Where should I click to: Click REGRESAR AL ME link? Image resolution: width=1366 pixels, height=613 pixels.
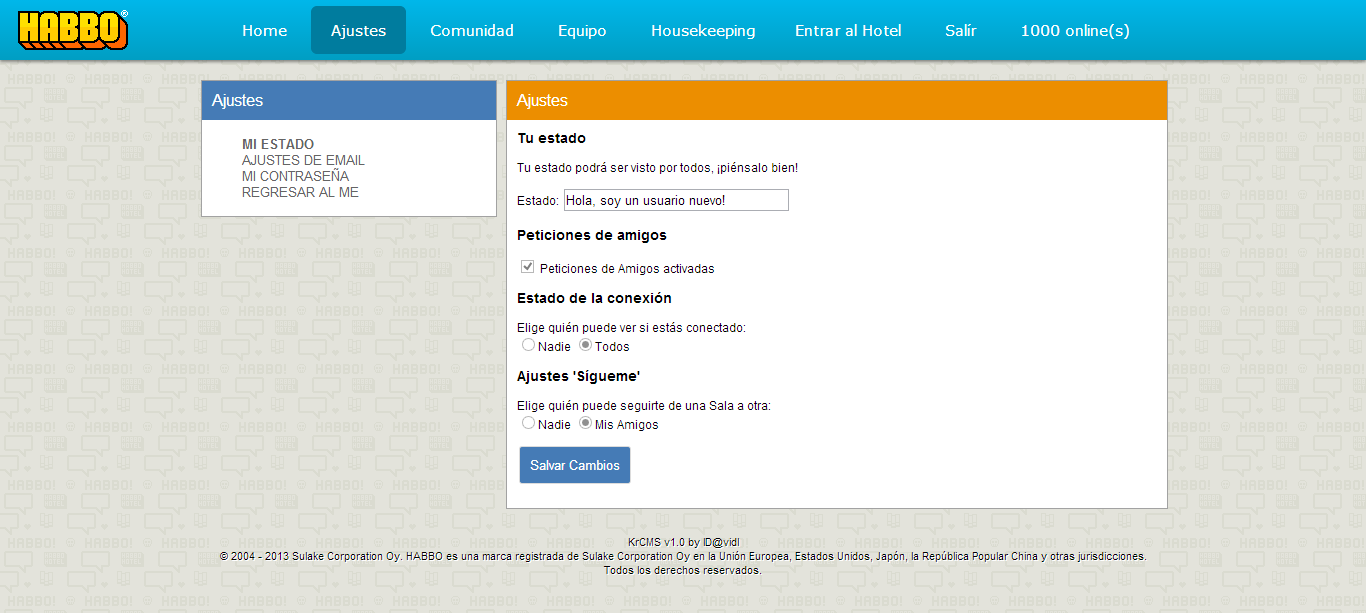[x=300, y=192]
